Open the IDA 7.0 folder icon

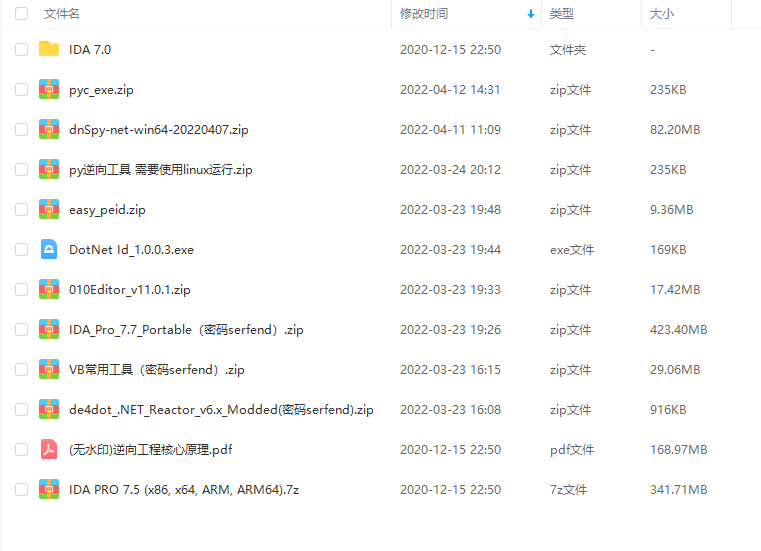(49, 49)
